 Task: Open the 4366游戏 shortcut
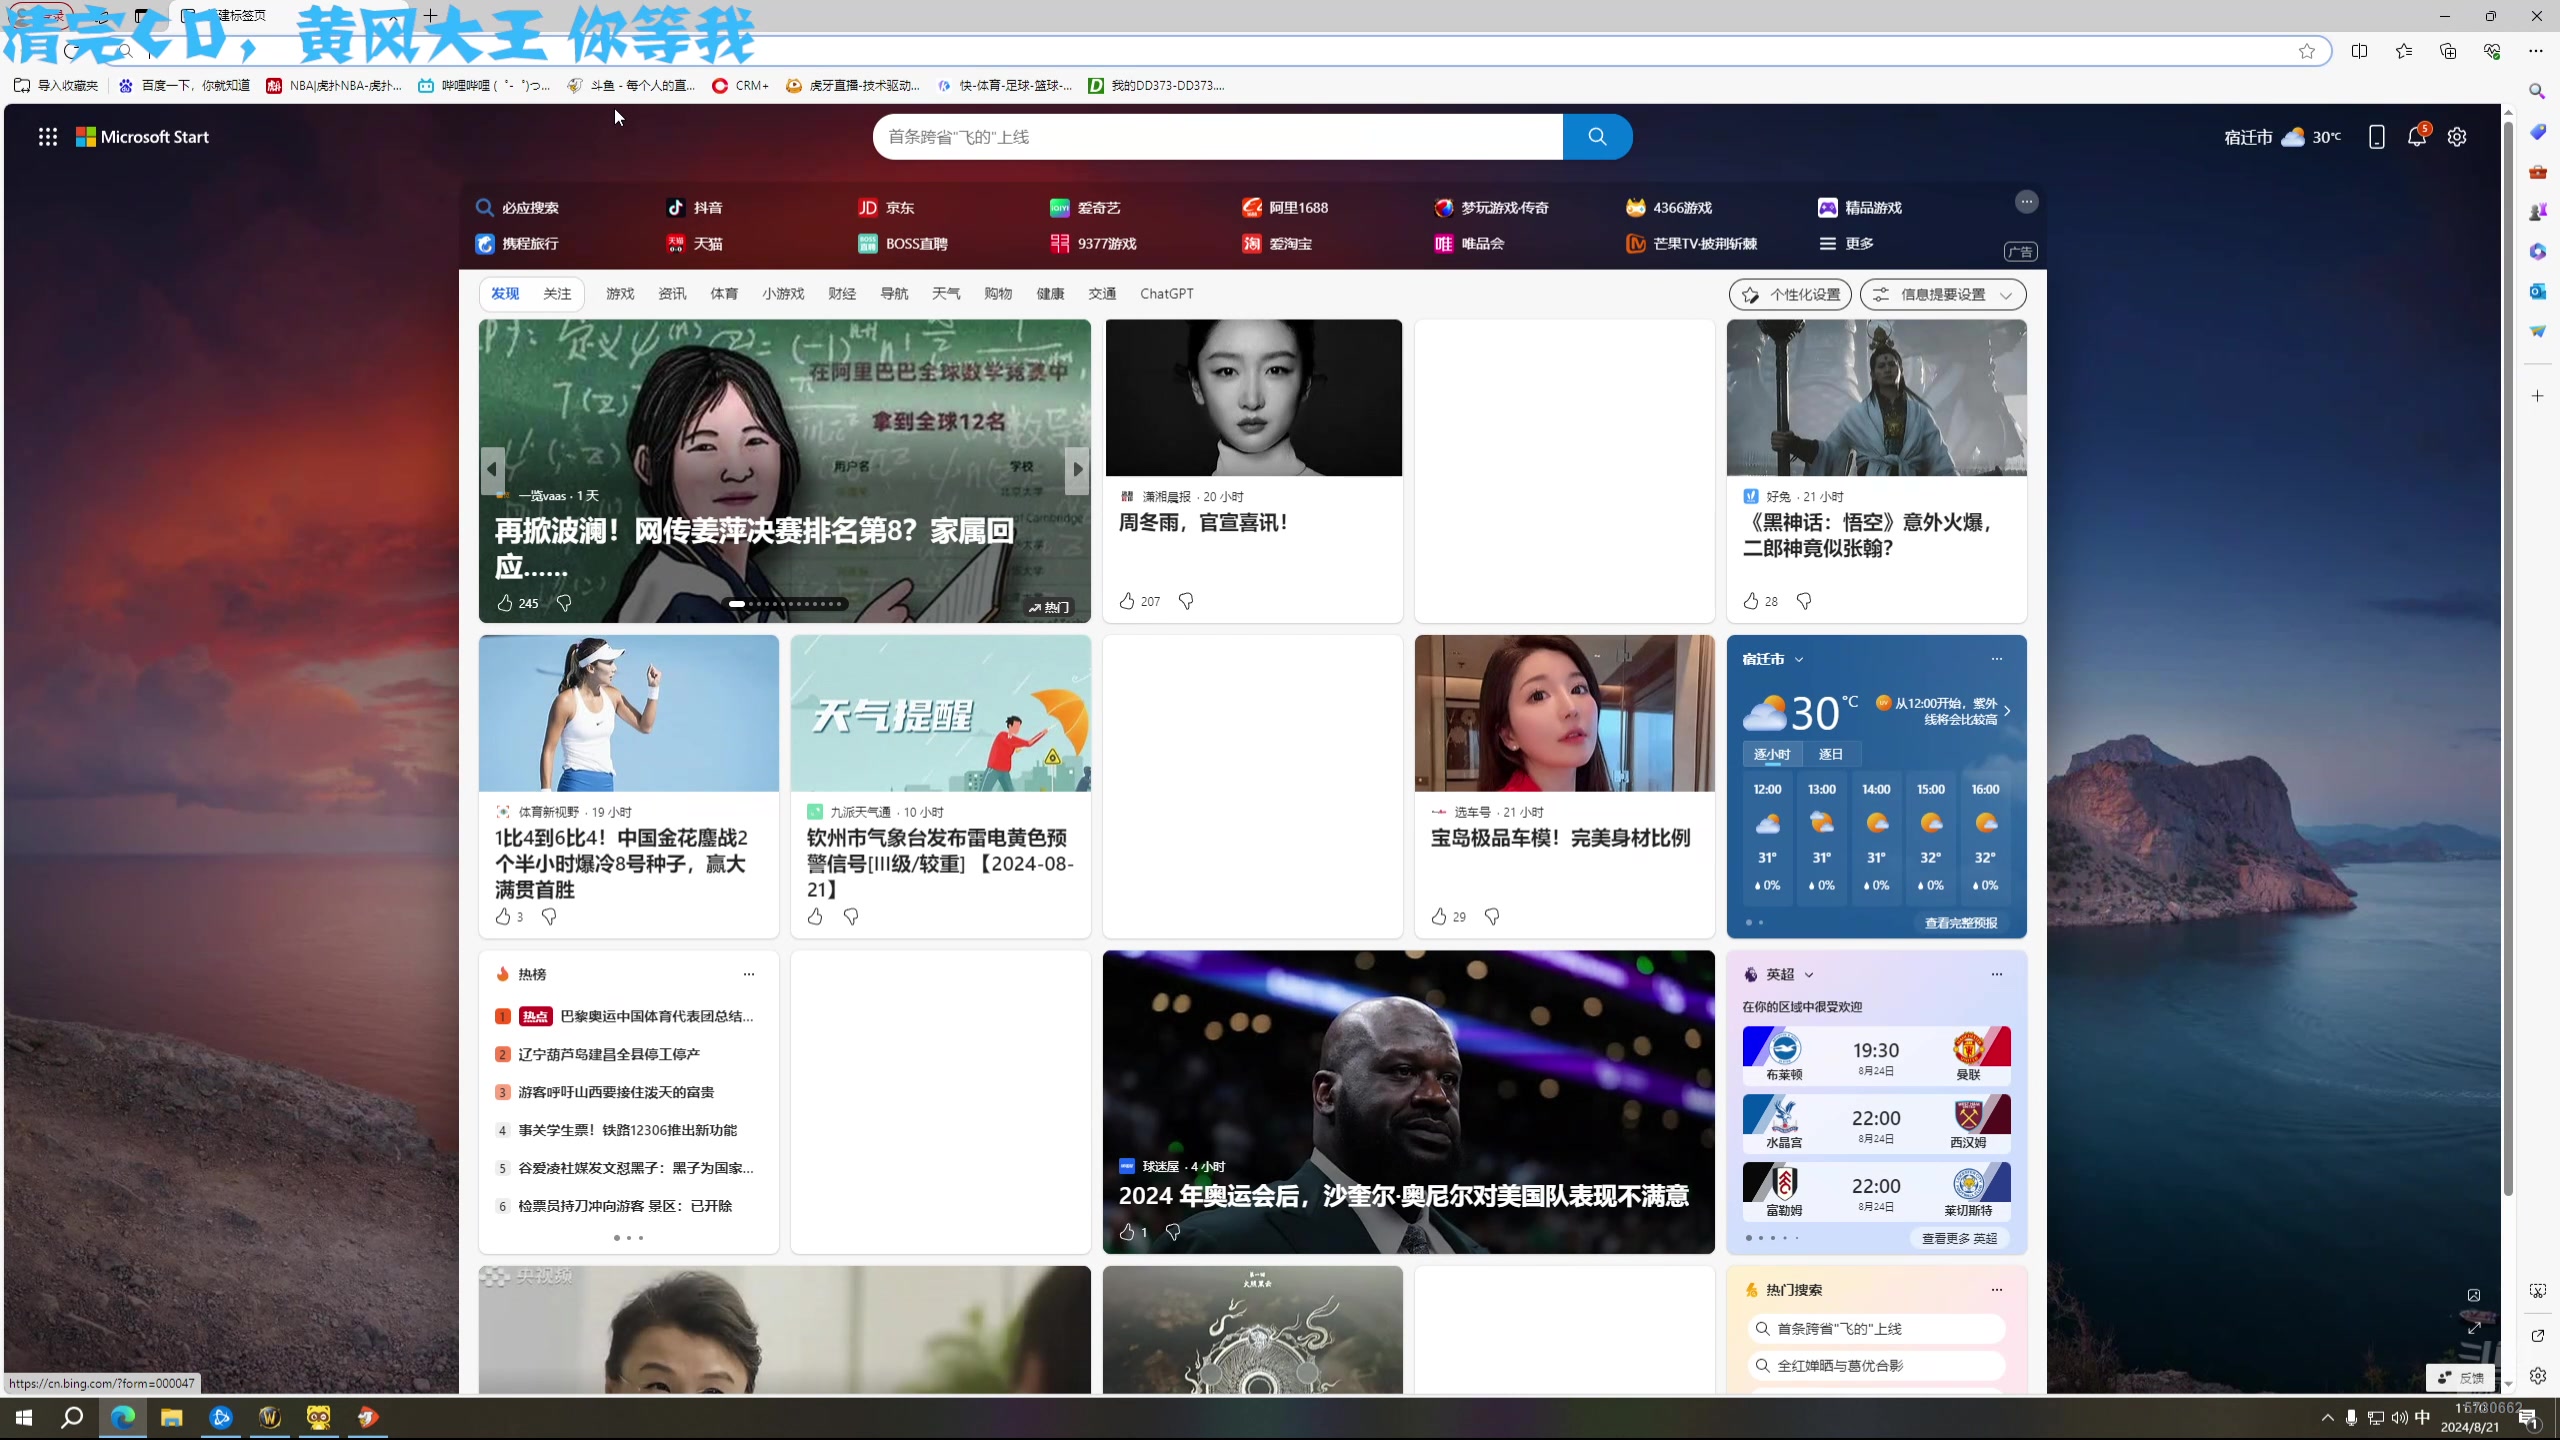(x=1669, y=207)
